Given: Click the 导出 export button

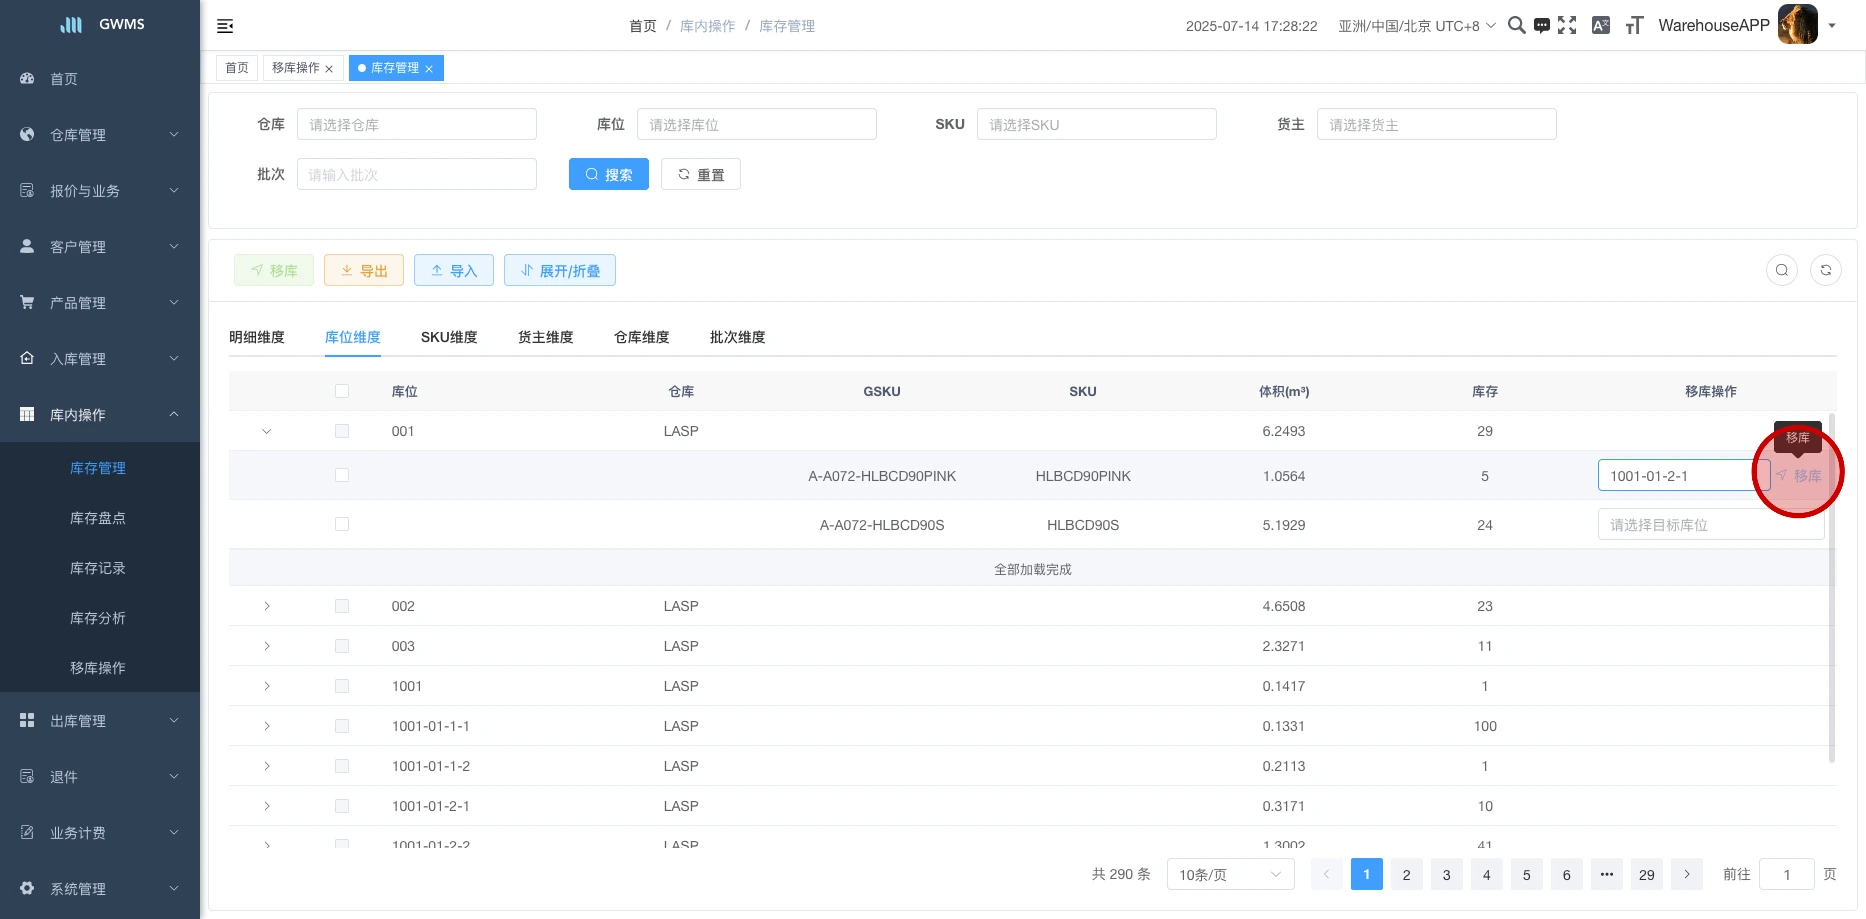Looking at the screenshot, I should pyautogui.click(x=364, y=271).
